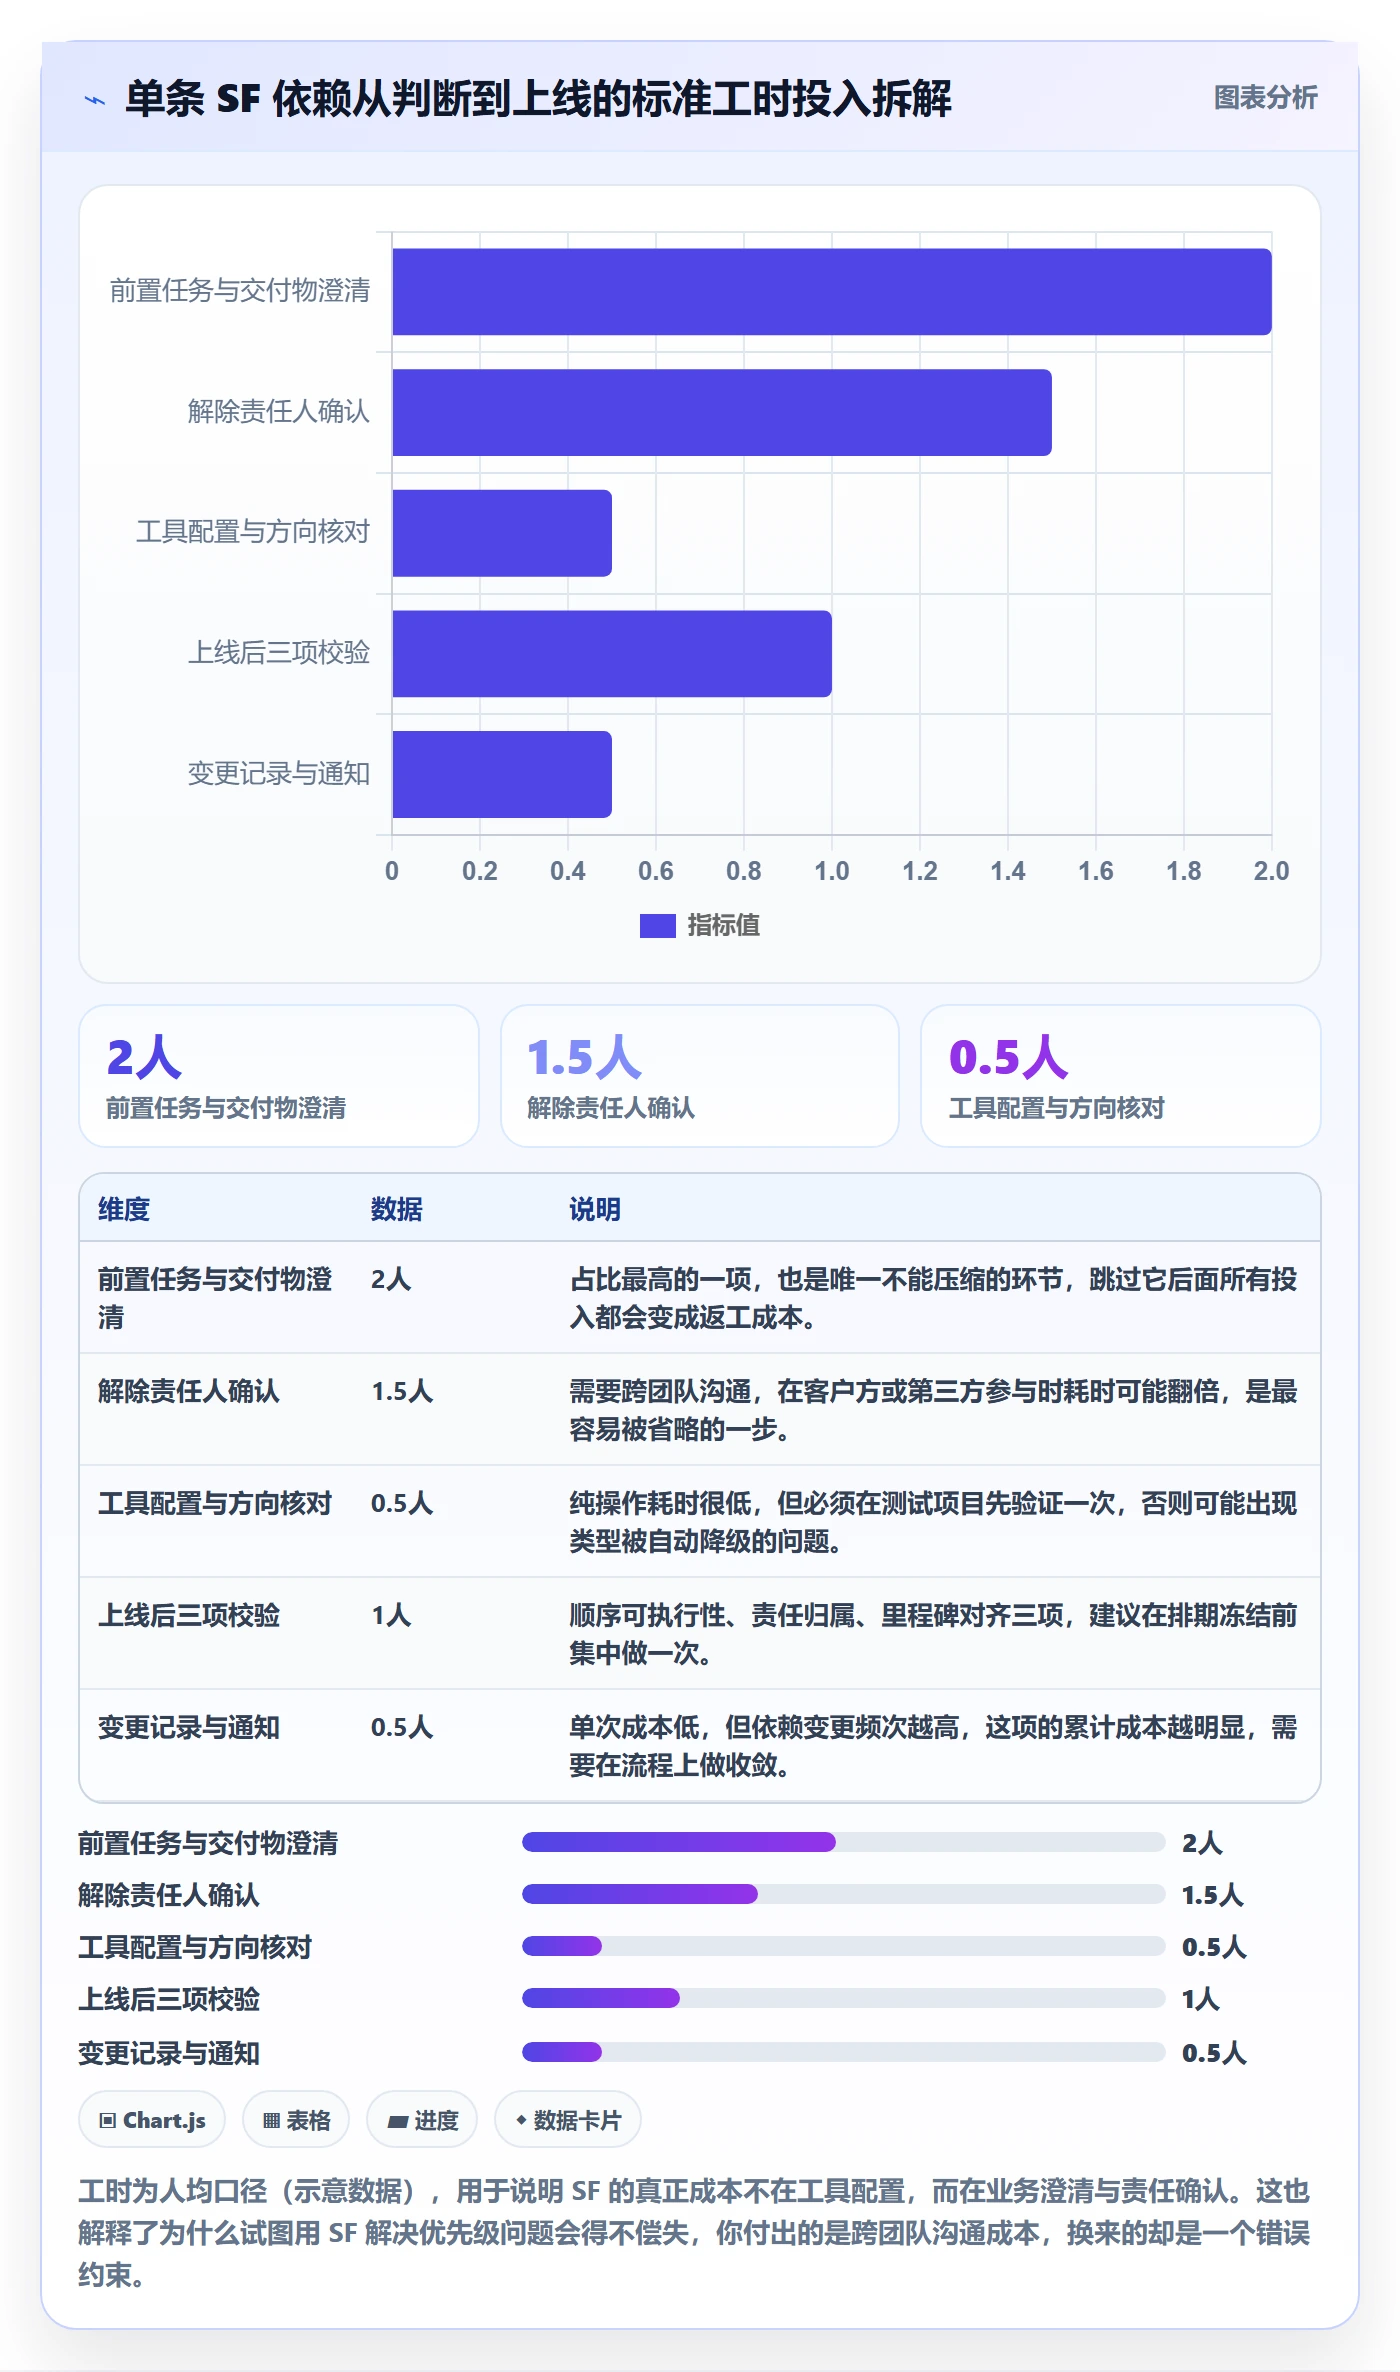
Task: Click progress bar for 变更记录与通知
Action: click(x=844, y=2052)
